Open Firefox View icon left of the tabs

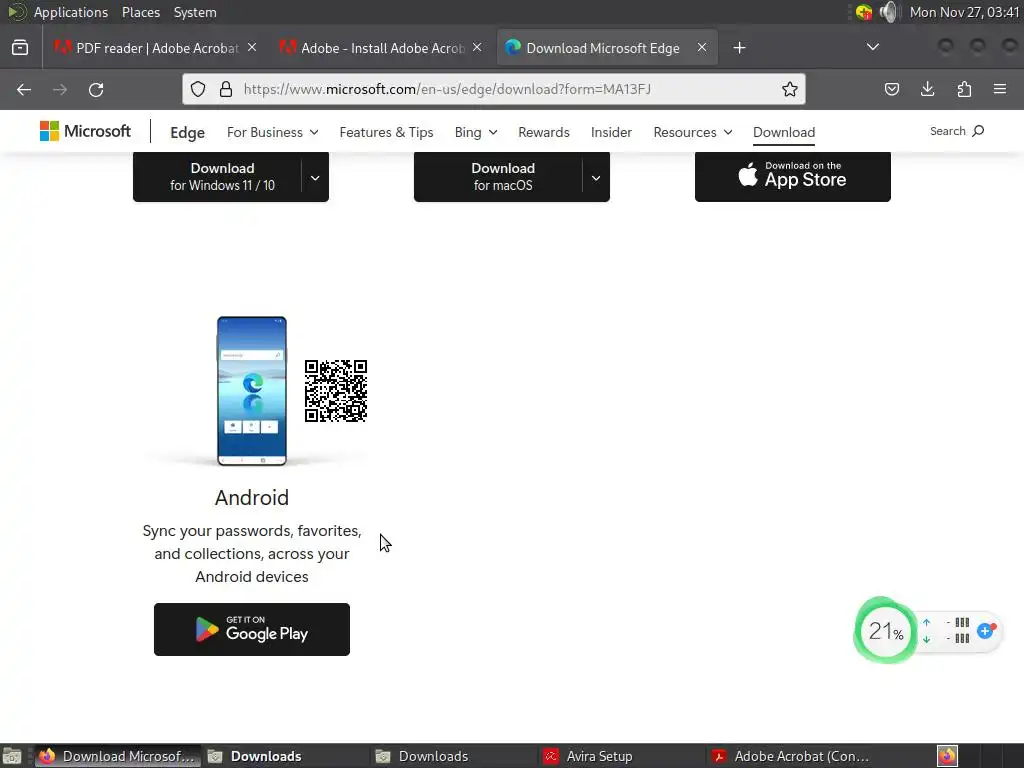click(x=20, y=48)
